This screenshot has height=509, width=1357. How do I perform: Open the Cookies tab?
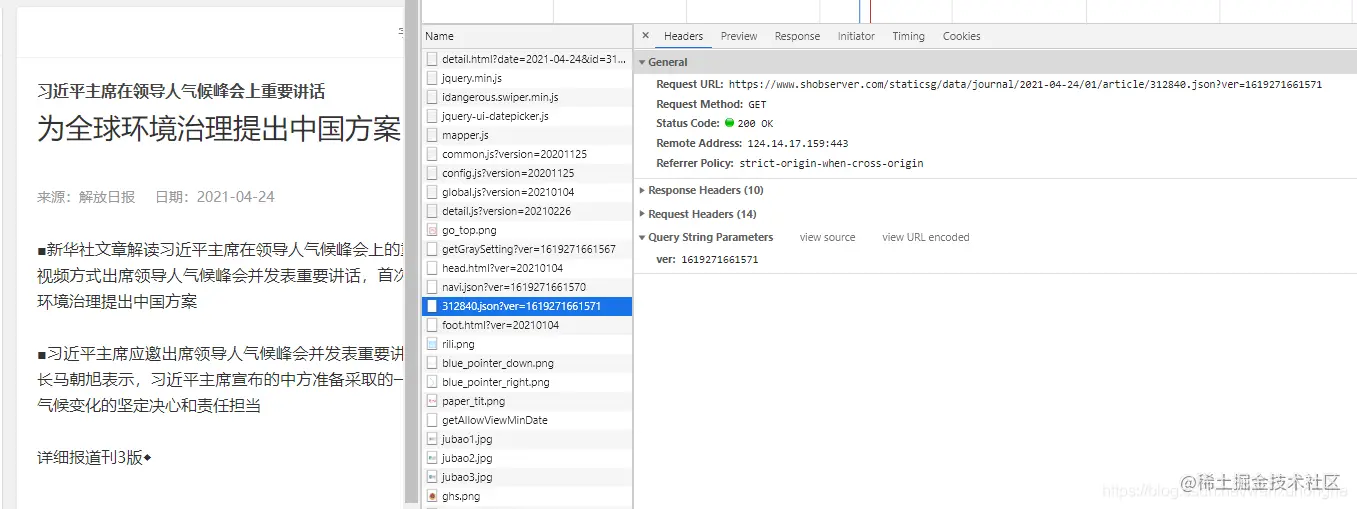tap(961, 36)
